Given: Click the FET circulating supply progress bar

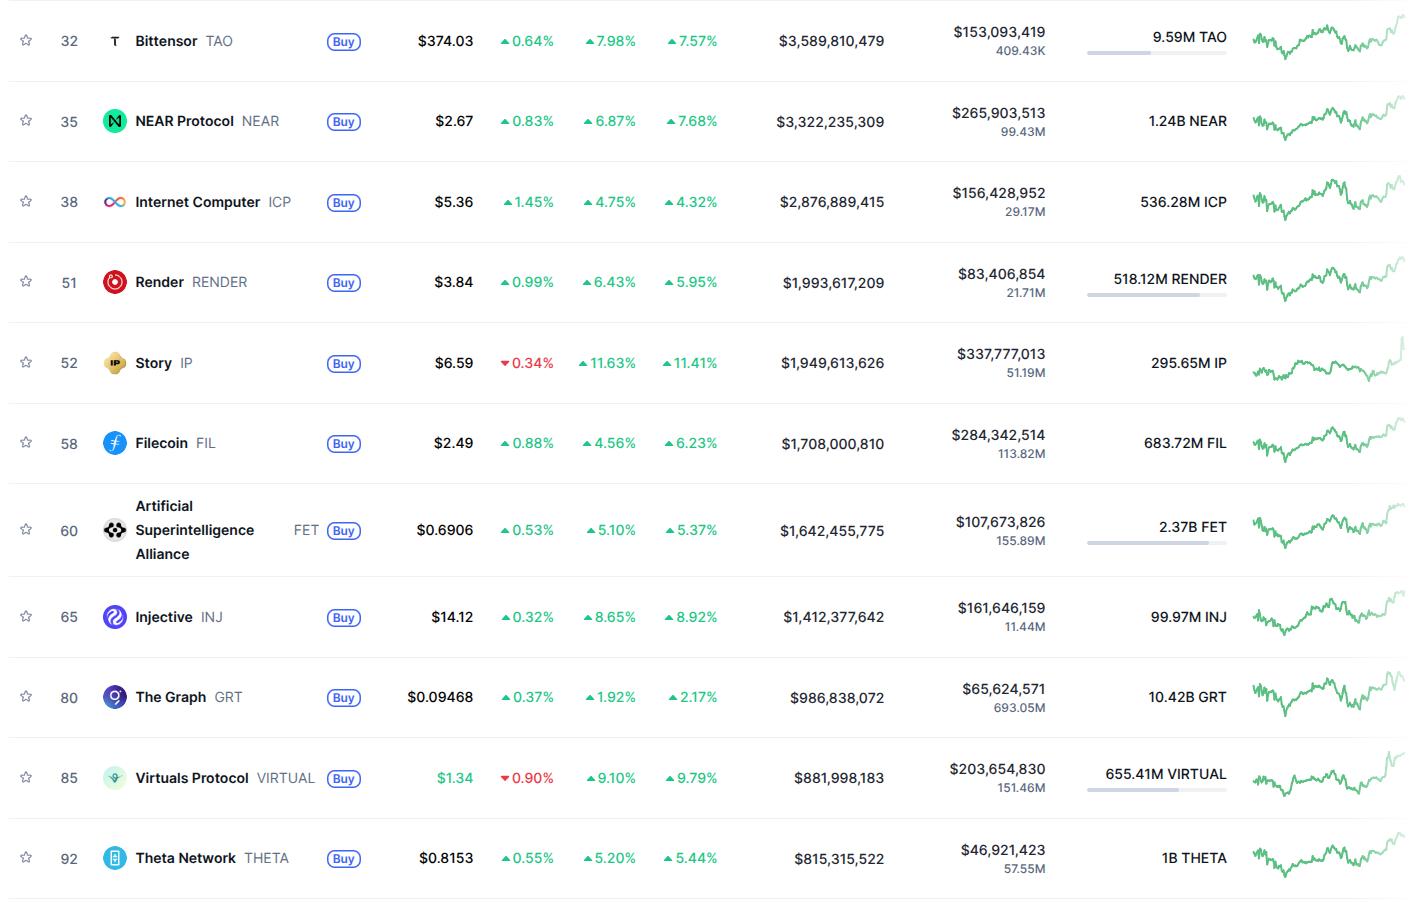Looking at the screenshot, I should (1157, 543).
